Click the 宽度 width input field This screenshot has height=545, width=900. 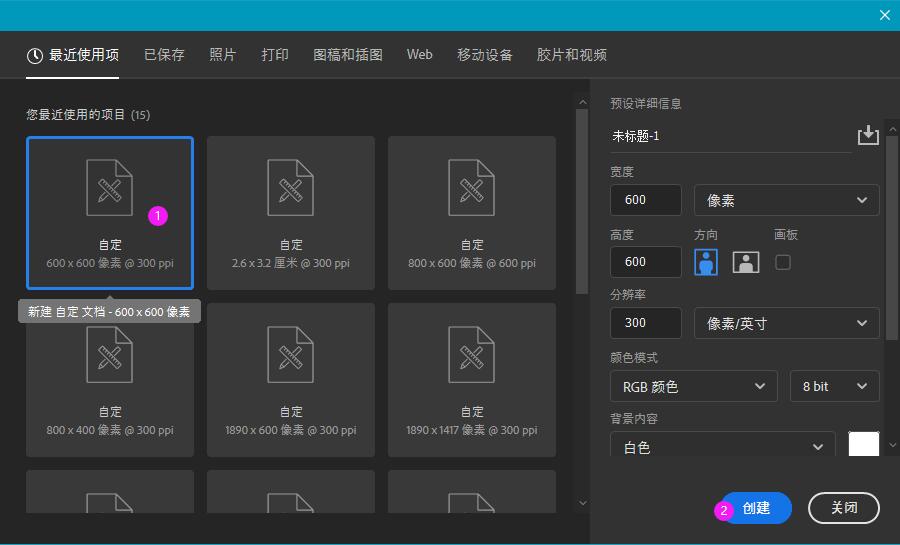click(646, 200)
